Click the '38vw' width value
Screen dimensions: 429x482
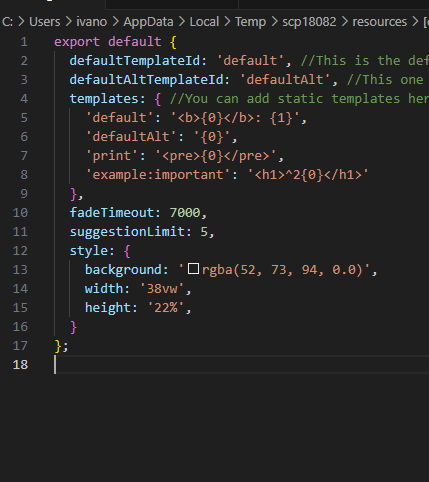click(162, 289)
